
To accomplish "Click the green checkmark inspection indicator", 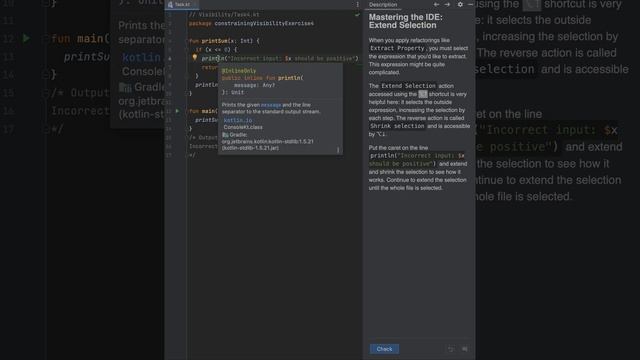I will click(x=357, y=15).
